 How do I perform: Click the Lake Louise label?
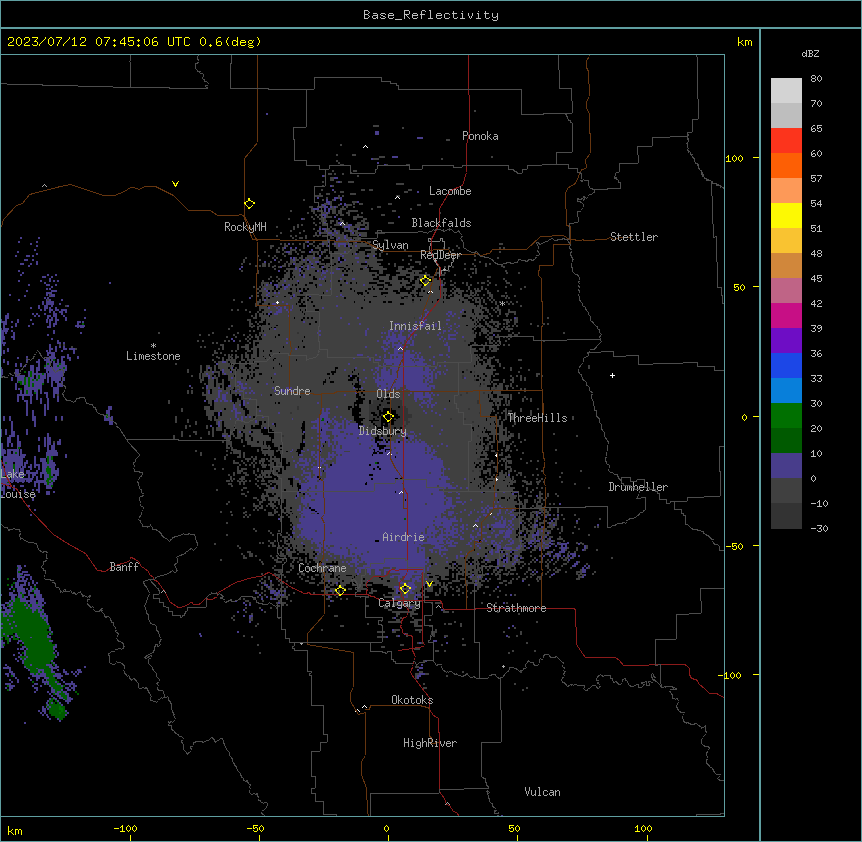[x=16, y=484]
